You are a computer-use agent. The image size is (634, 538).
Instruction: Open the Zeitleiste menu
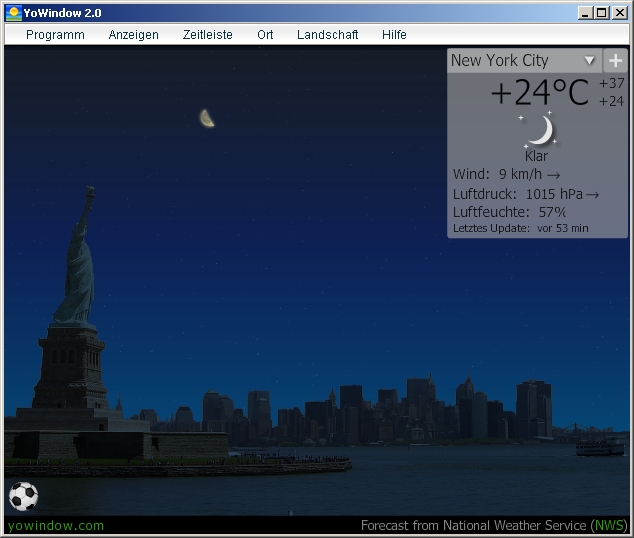click(x=207, y=35)
